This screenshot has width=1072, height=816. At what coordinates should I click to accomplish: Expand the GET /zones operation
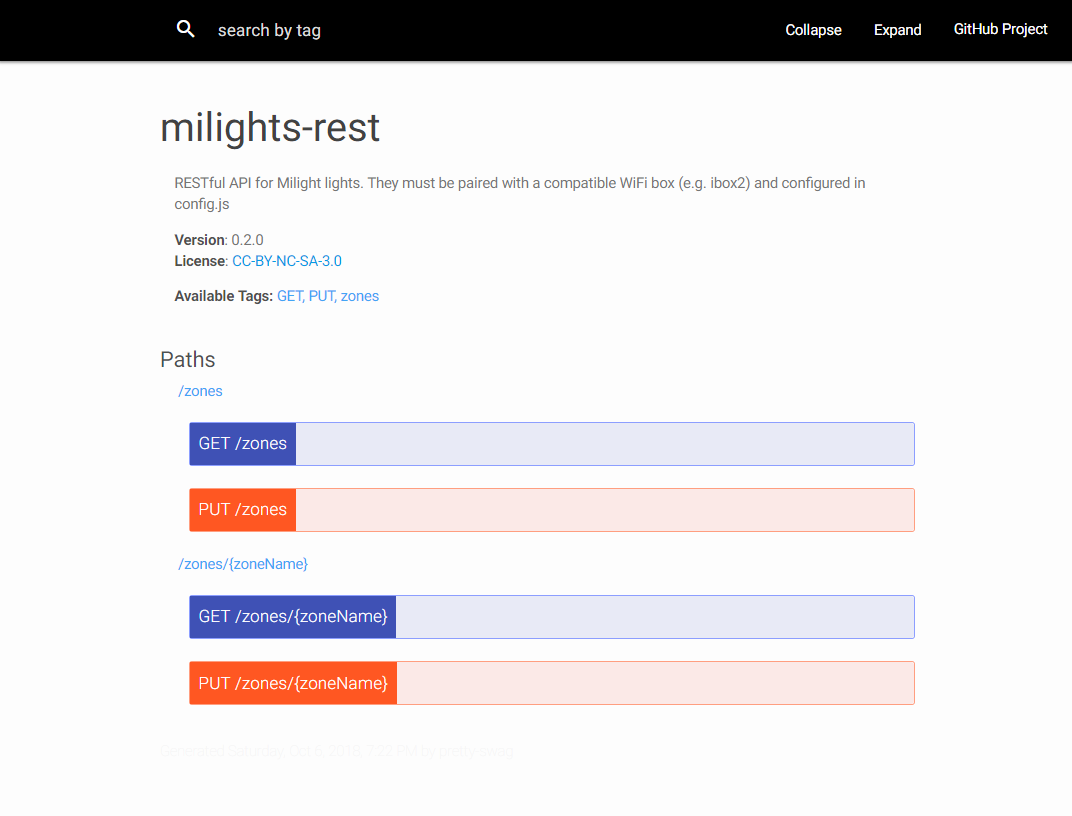click(552, 444)
